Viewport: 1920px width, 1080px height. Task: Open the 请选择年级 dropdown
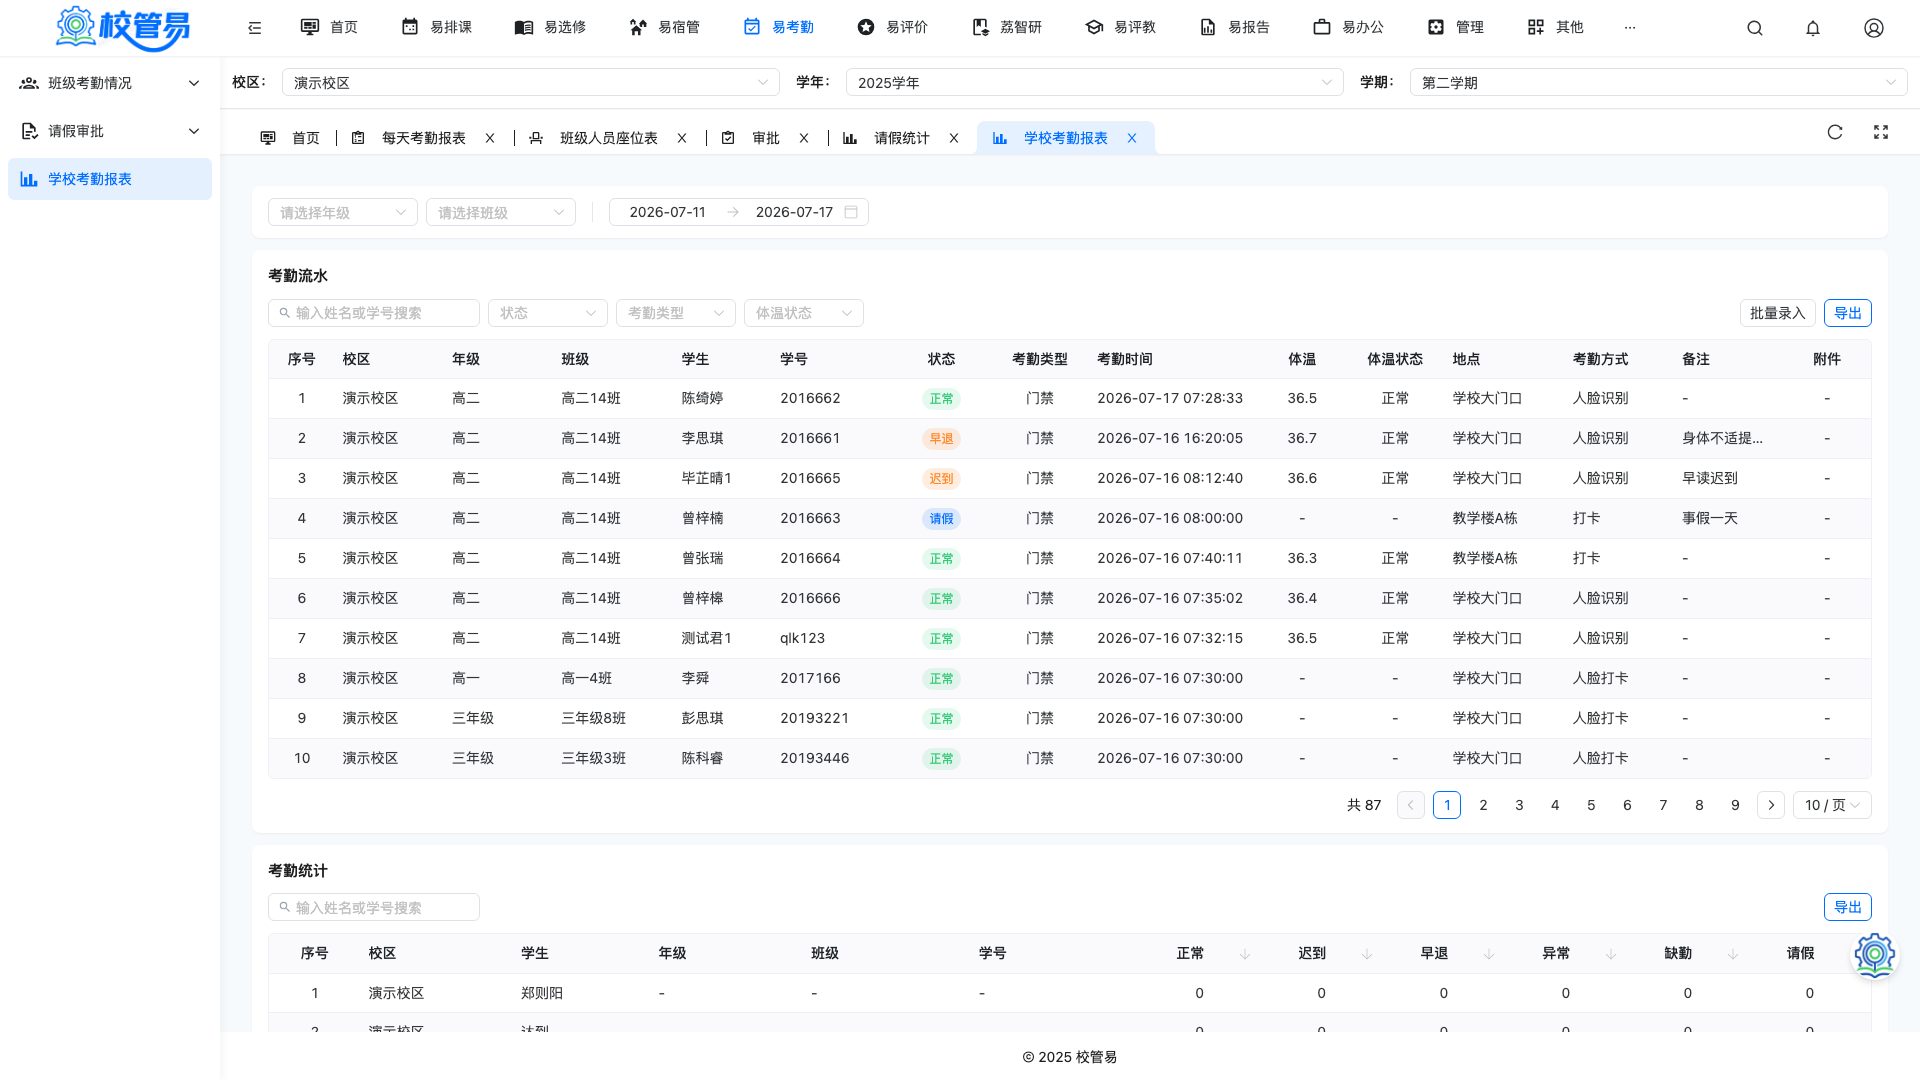tap(343, 212)
